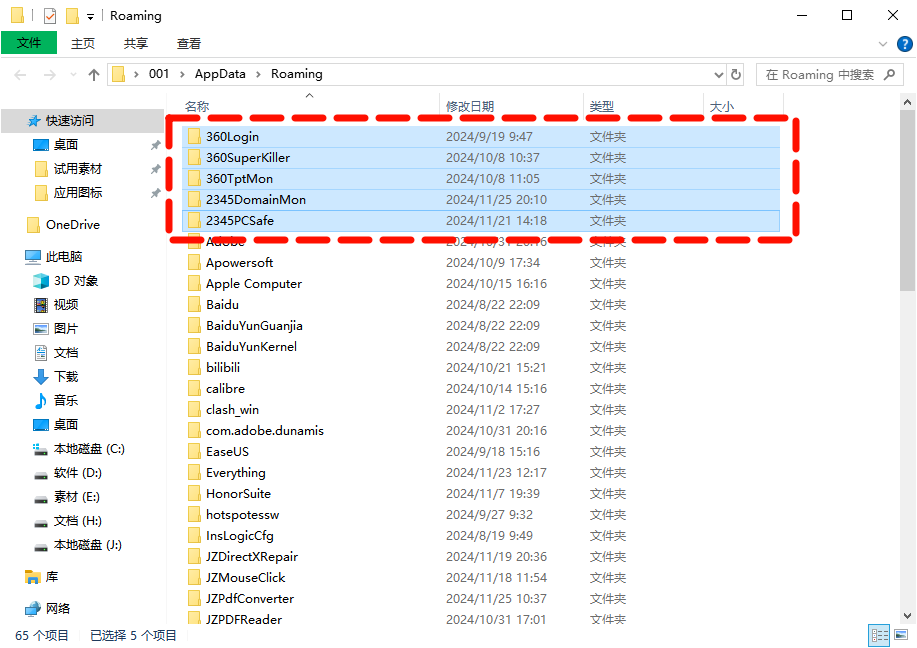
Task: Sort by the 类型 column header
Action: [x=601, y=106]
